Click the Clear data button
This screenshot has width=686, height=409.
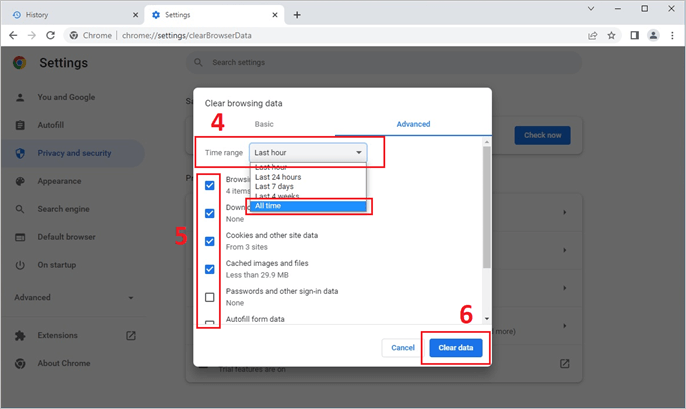coord(456,347)
